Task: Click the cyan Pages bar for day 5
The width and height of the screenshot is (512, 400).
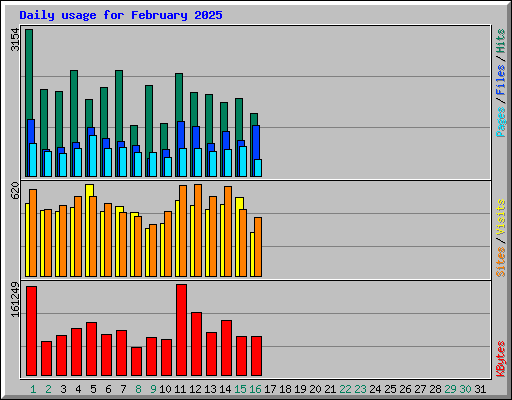Action: pos(93,156)
